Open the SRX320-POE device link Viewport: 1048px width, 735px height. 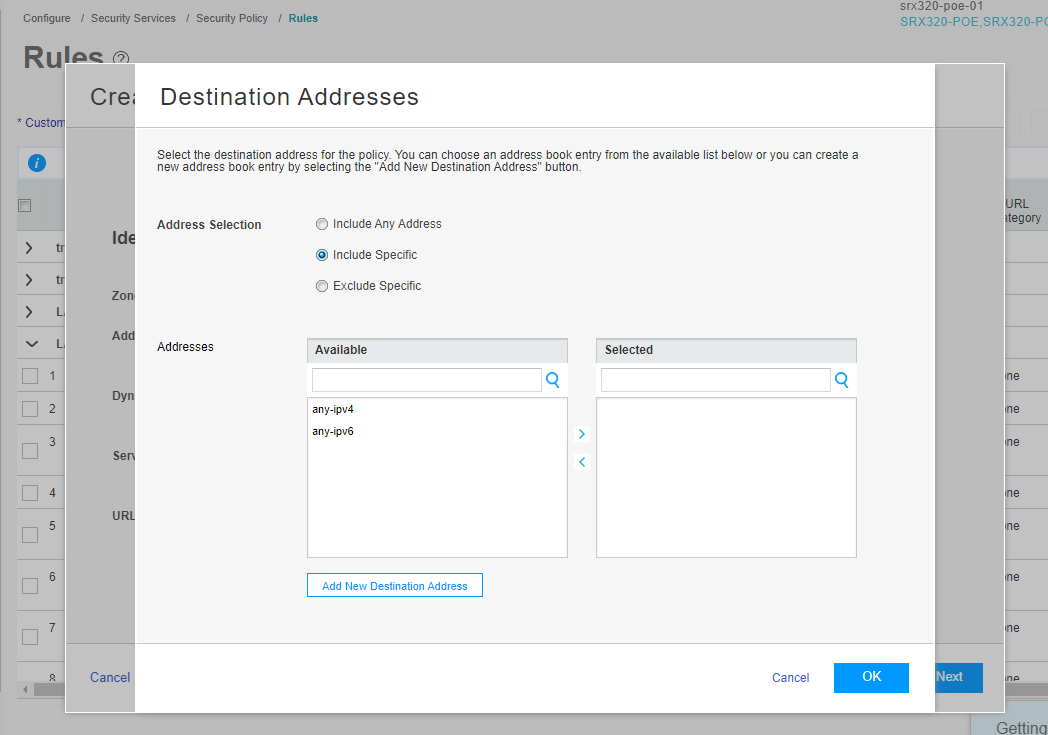point(940,21)
